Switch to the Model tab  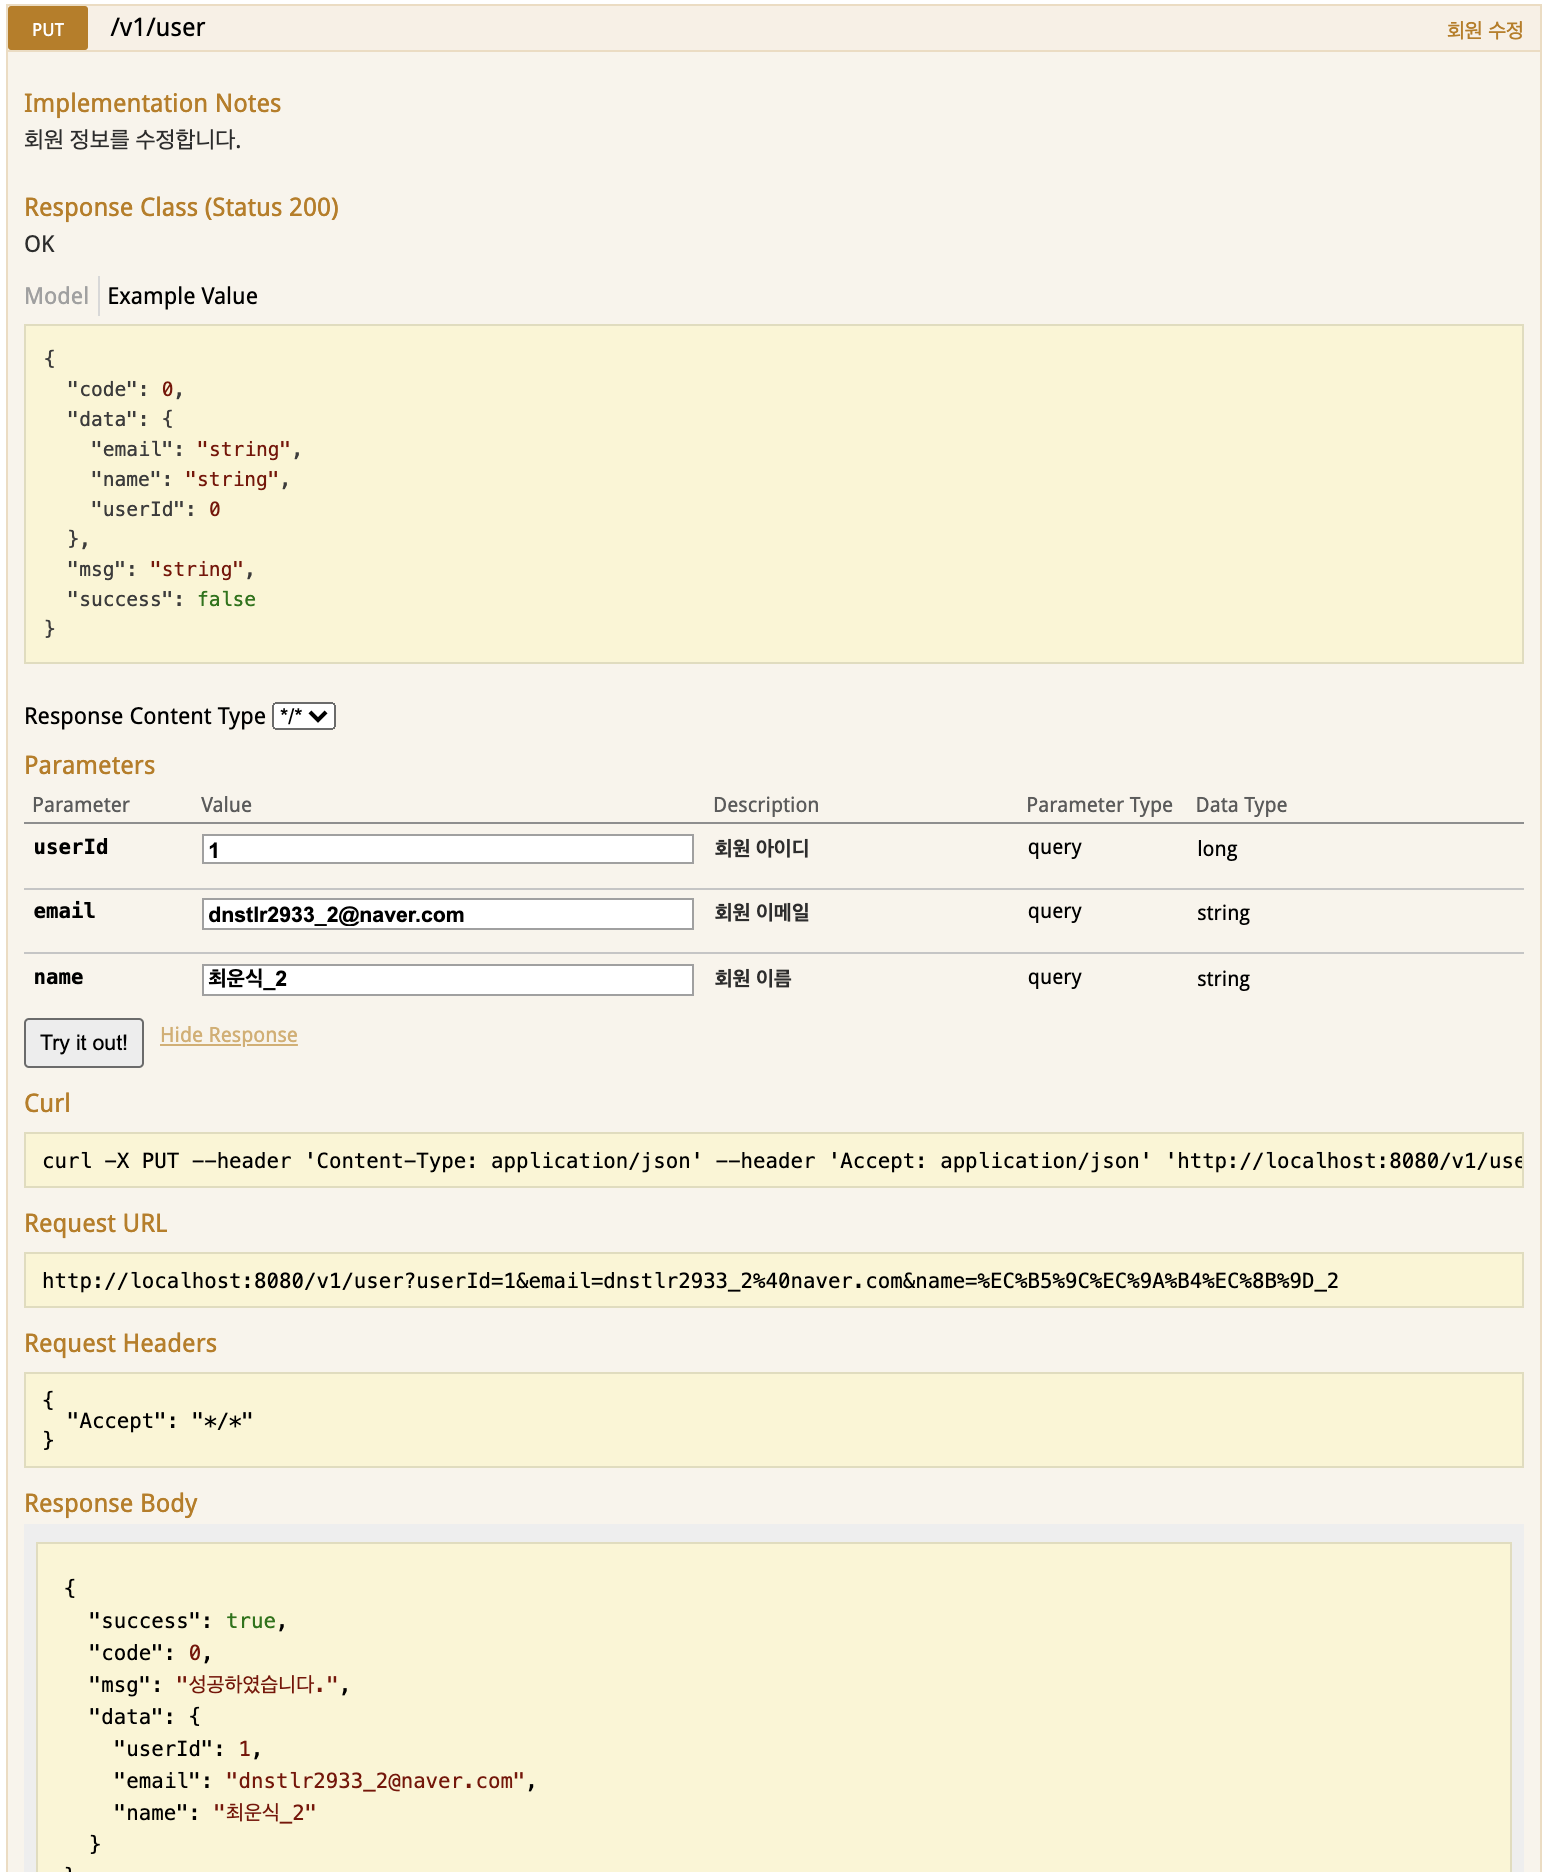coord(57,296)
